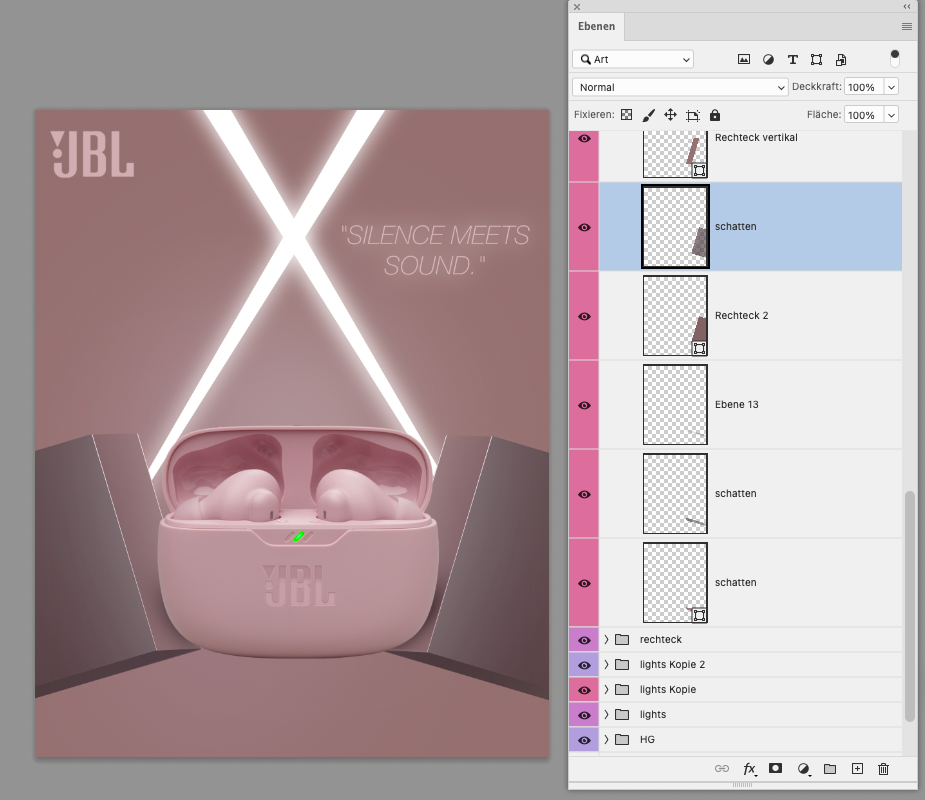Open the Normal blend mode dropdown

click(680, 87)
